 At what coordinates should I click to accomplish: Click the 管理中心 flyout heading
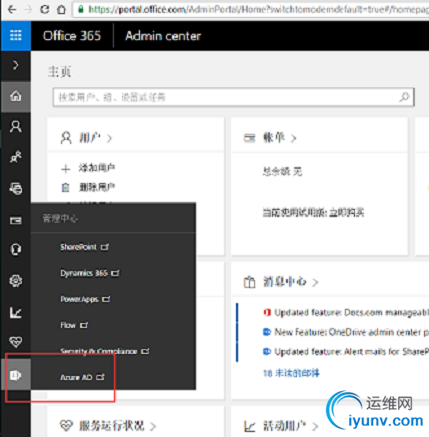click(x=60, y=219)
